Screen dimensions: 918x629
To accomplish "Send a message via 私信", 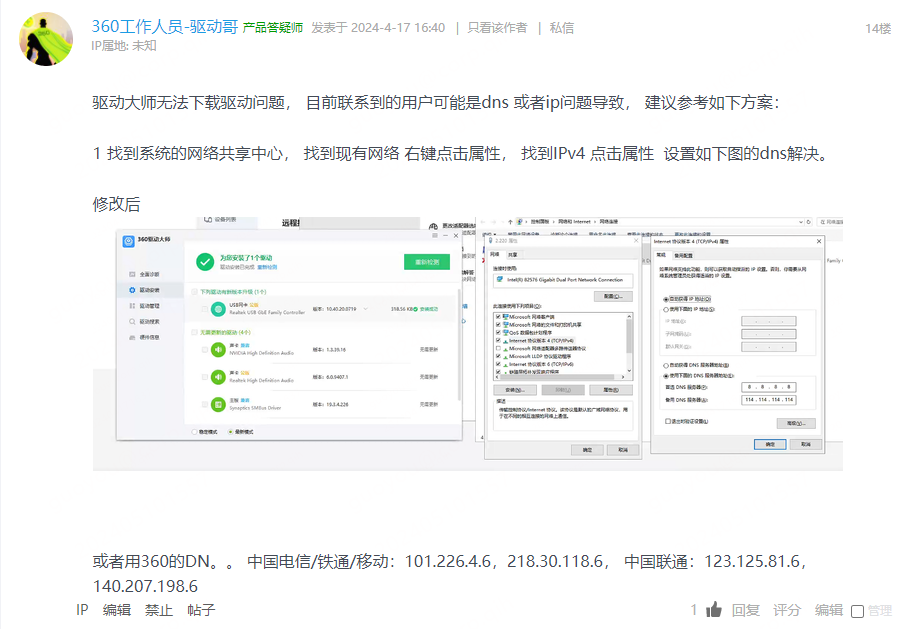I will click(x=561, y=28).
